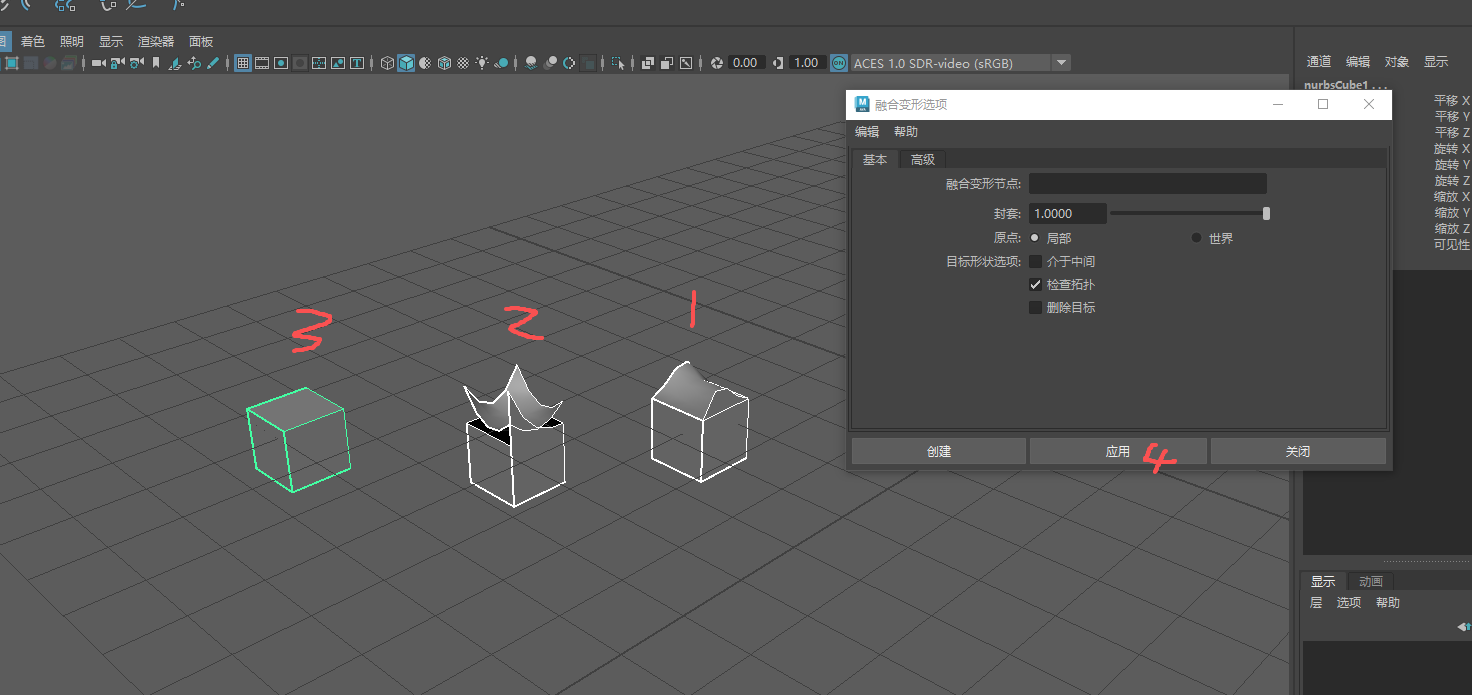This screenshot has height=695, width=1472.
Task: Select the 局部 origin radio button
Action: (1035, 238)
